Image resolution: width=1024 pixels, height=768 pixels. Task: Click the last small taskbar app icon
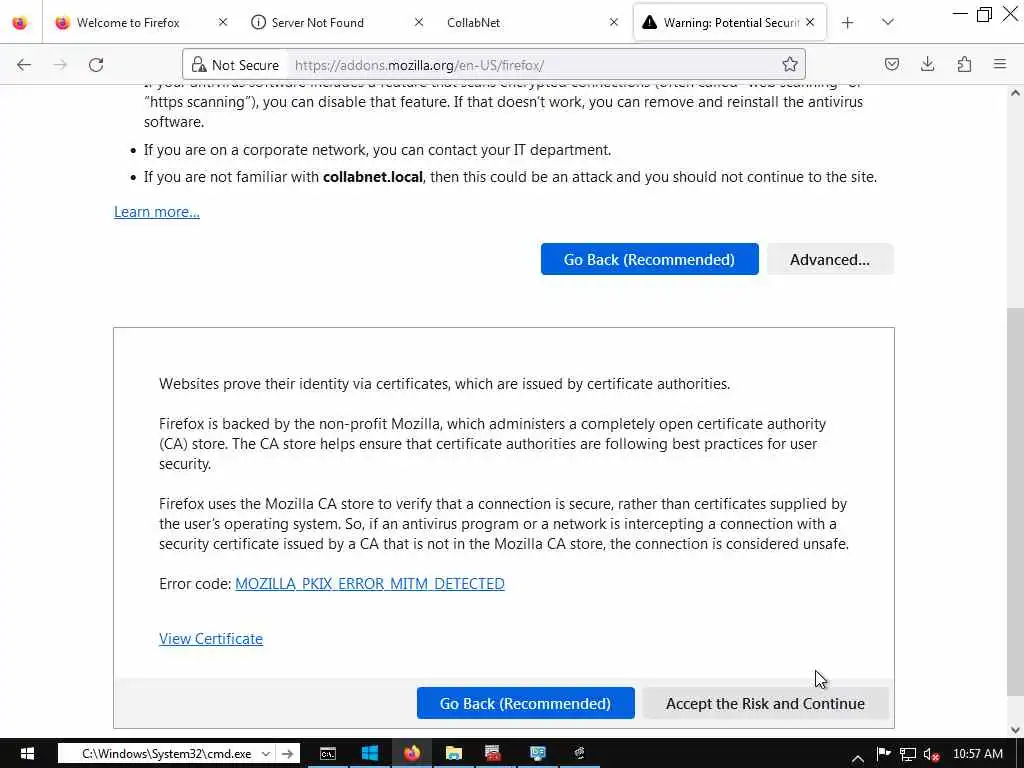click(x=579, y=754)
